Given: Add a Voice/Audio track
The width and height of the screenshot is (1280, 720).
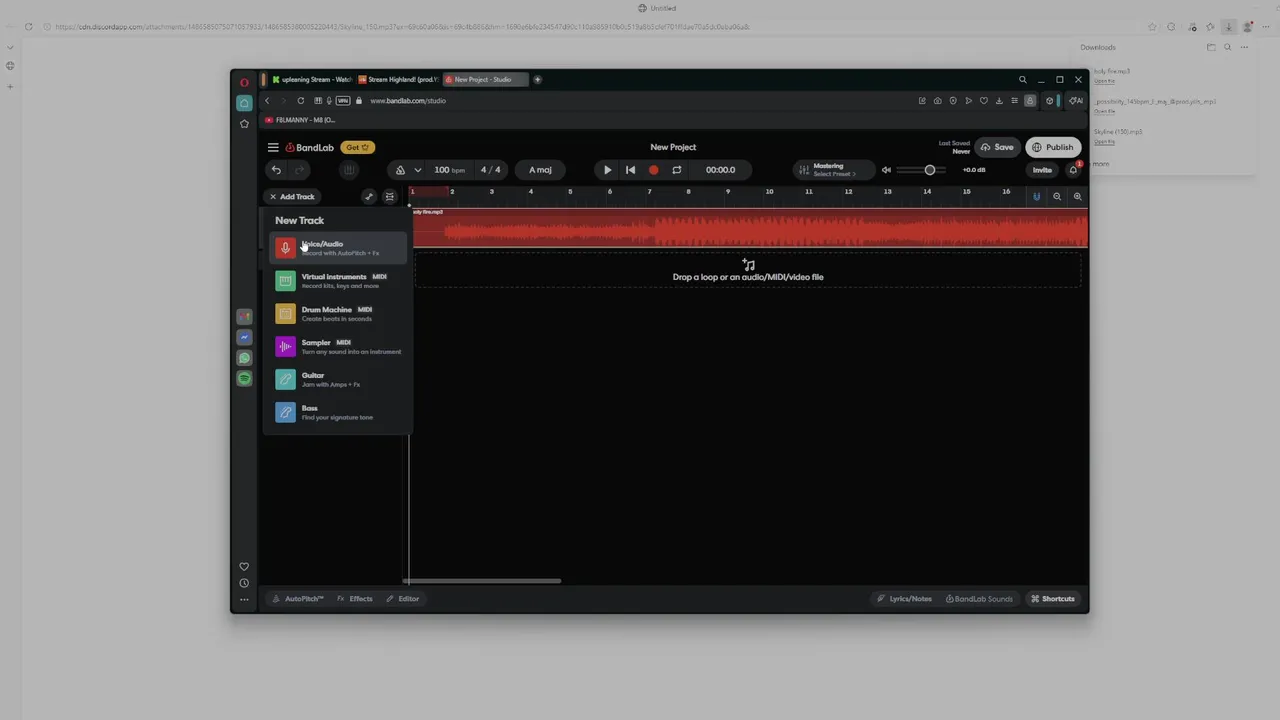Looking at the screenshot, I should (338, 248).
